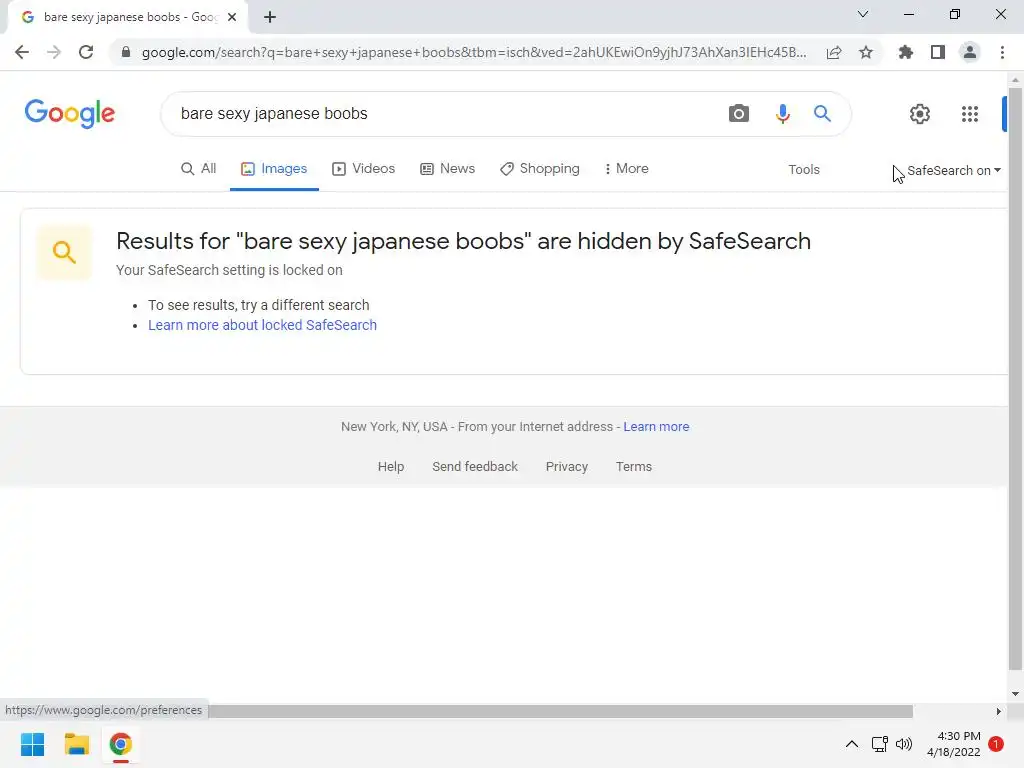Image resolution: width=1024 pixels, height=768 pixels.
Task: Open the search Tools button
Action: 803,170
